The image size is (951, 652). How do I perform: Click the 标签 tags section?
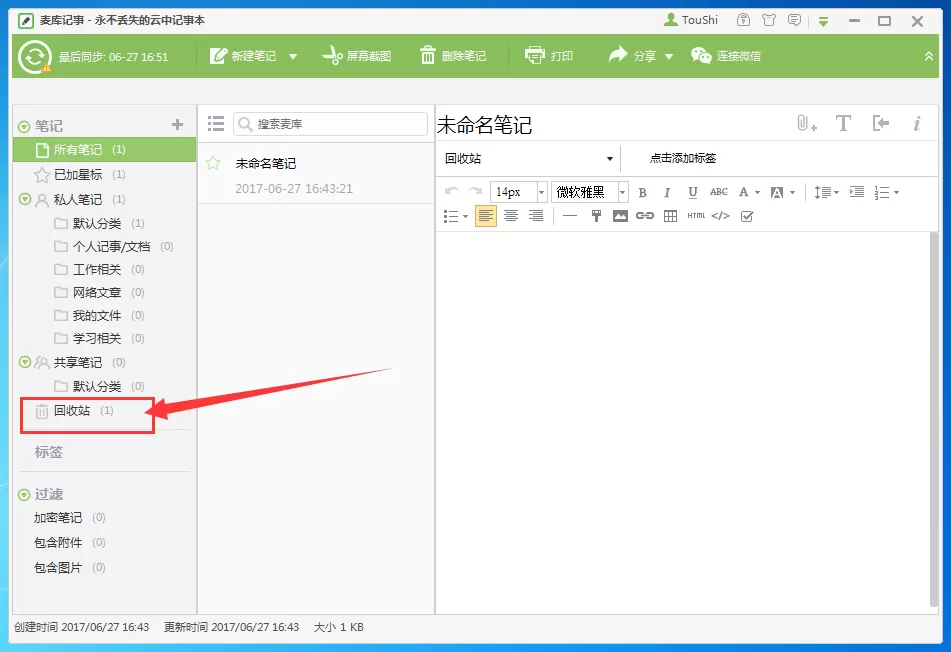point(49,452)
